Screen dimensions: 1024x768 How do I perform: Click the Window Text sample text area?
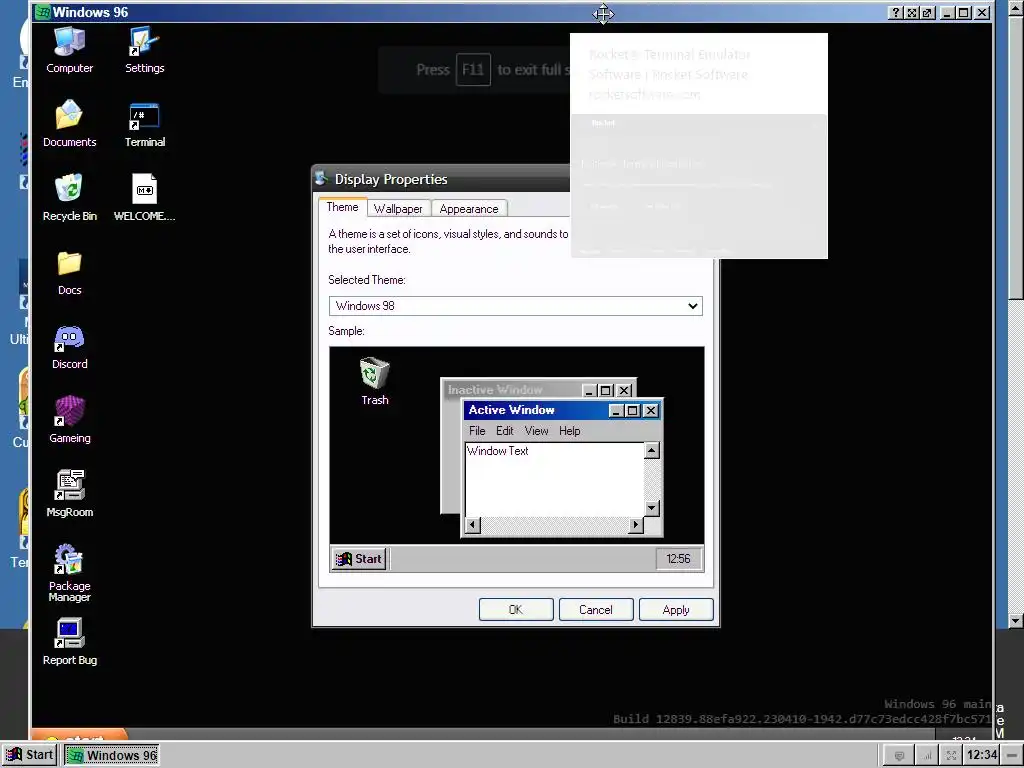point(554,479)
